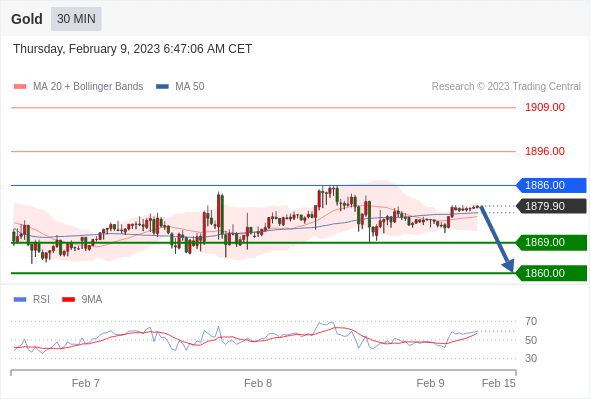
Task: Click the Feb 9 date axis label
Action: pyautogui.click(x=430, y=383)
